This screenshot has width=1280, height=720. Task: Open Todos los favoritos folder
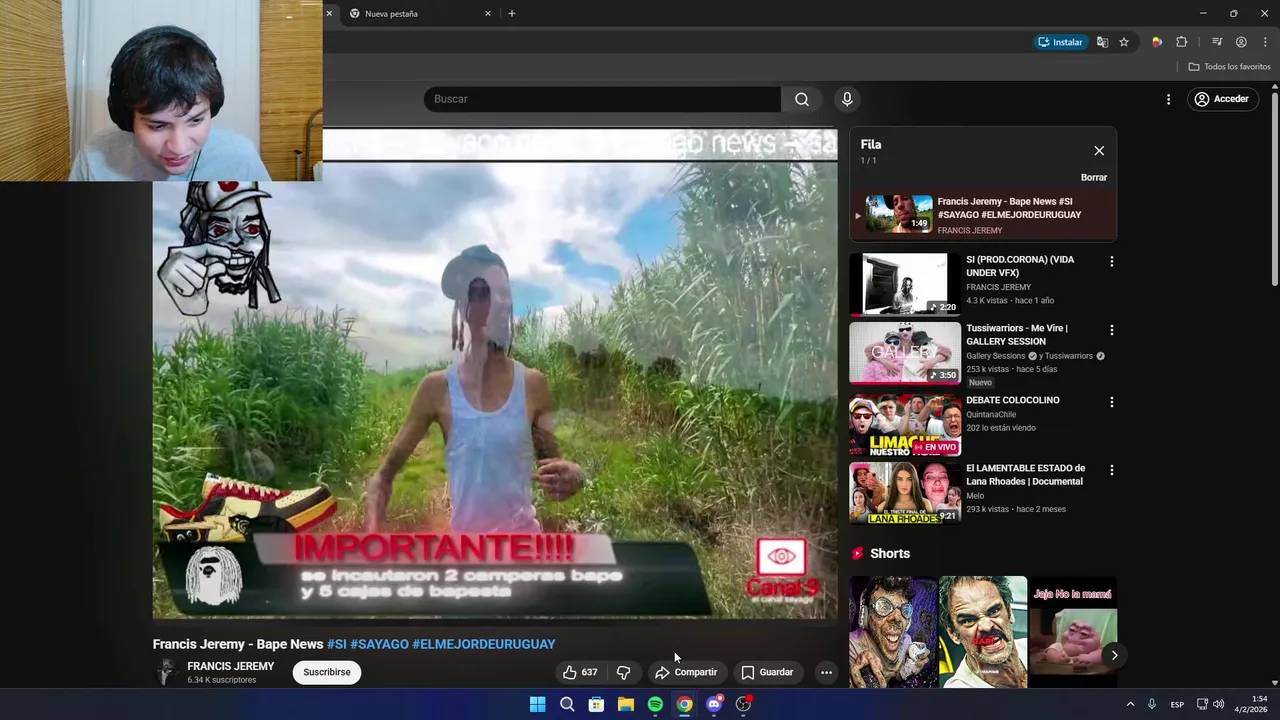point(1230,67)
